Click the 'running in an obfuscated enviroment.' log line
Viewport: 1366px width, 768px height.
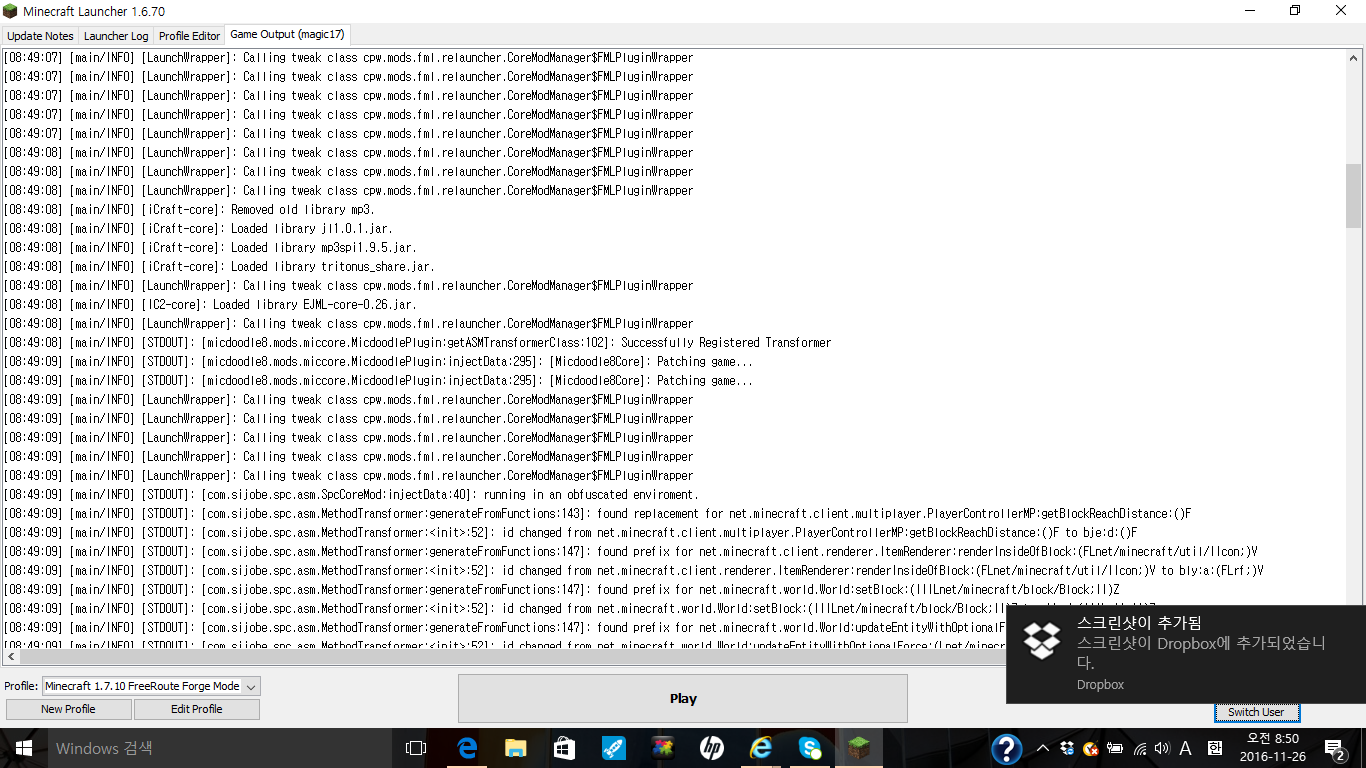pos(351,494)
